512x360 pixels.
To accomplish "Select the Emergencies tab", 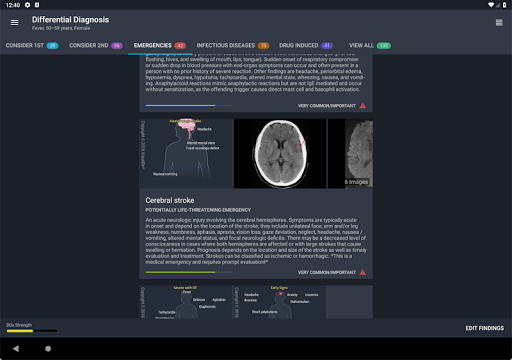I will 160,46.
